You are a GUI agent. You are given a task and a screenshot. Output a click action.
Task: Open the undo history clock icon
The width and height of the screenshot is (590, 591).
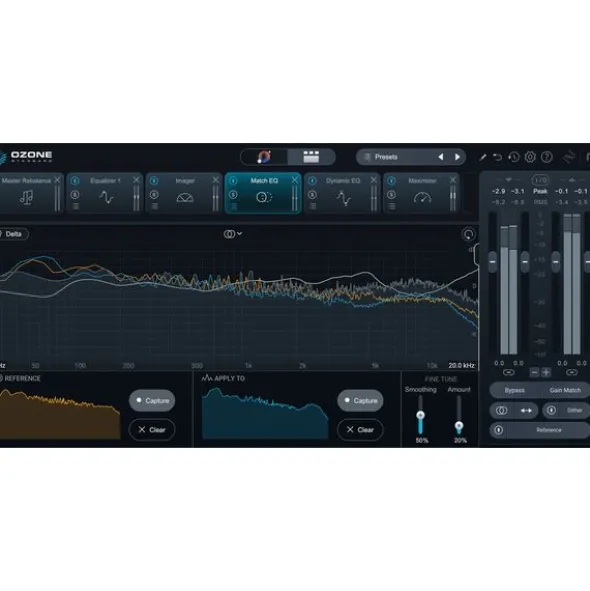pos(514,157)
